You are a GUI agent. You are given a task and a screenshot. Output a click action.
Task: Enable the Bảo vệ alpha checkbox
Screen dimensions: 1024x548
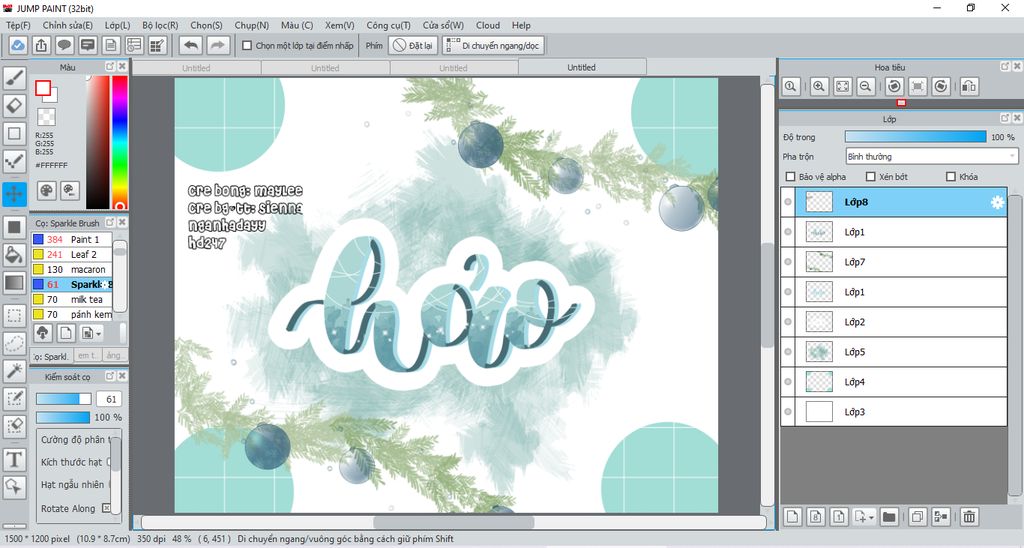790,176
